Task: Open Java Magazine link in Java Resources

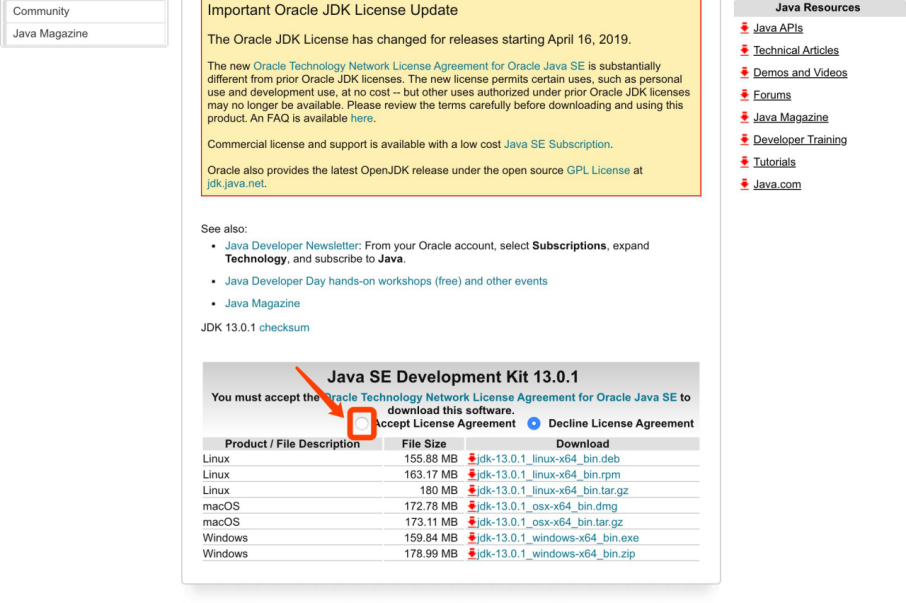Action: click(790, 117)
